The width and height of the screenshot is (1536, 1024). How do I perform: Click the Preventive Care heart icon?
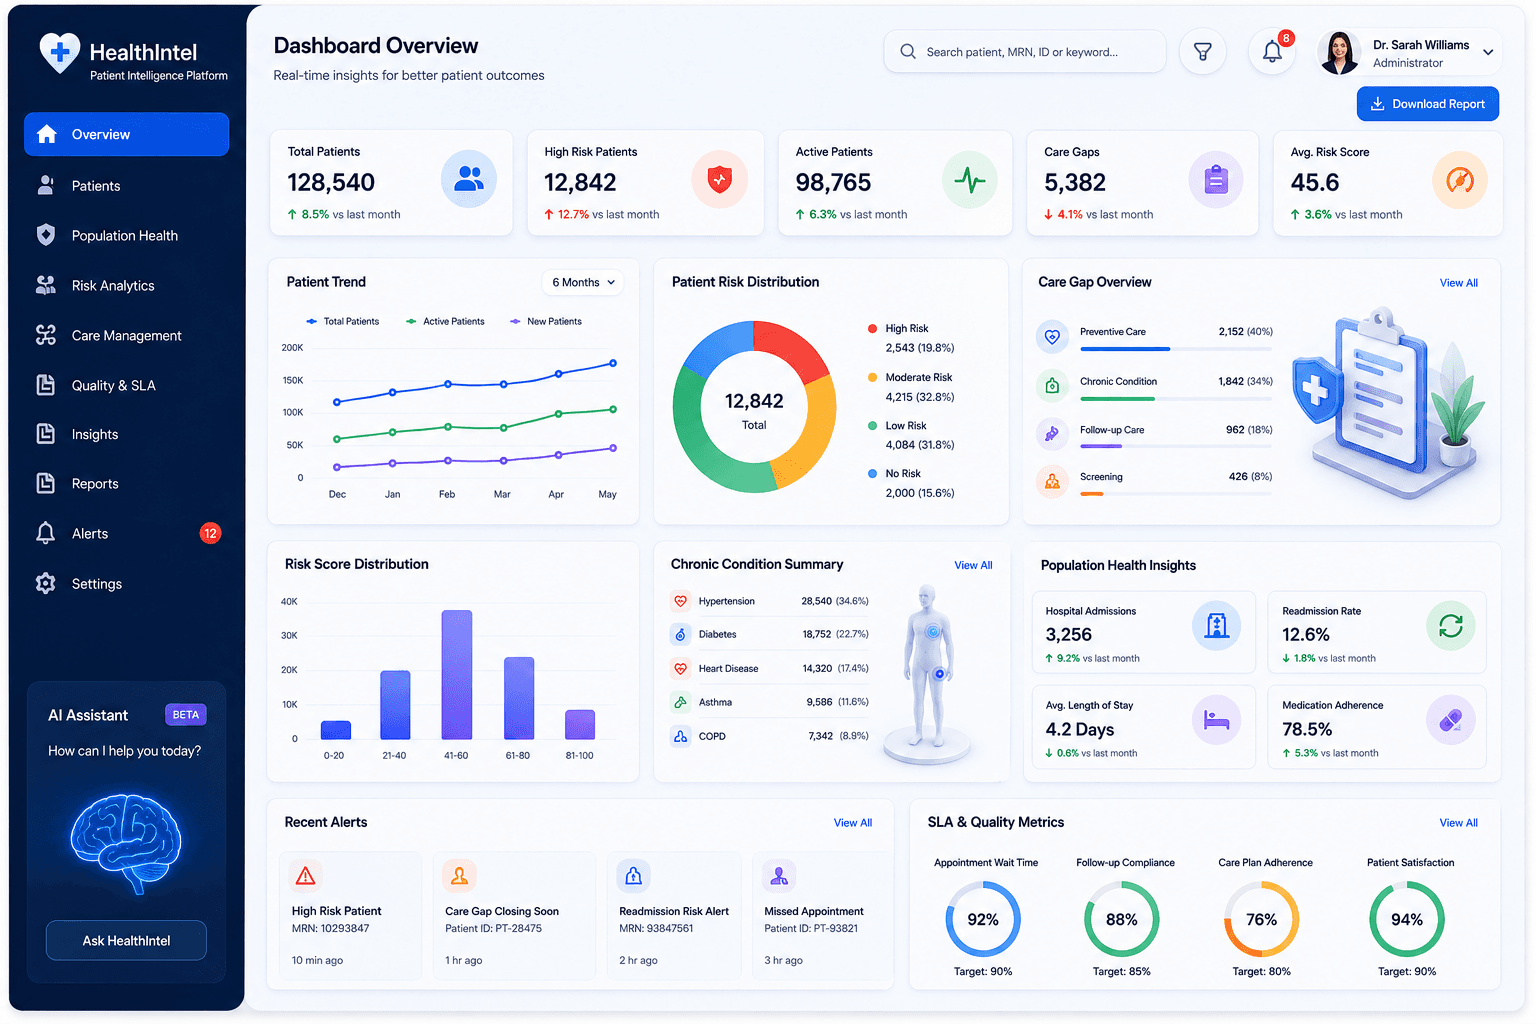tap(1052, 337)
